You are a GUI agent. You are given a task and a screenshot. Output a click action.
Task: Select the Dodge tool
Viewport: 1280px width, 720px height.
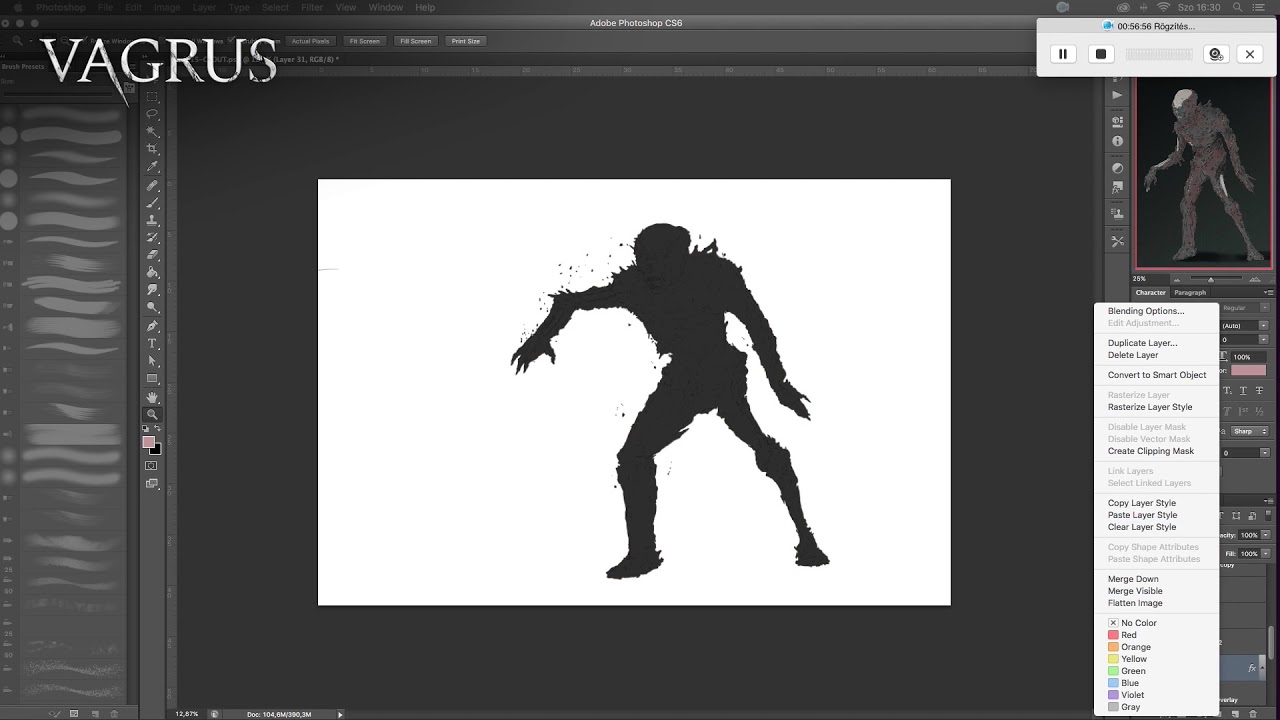tap(153, 308)
